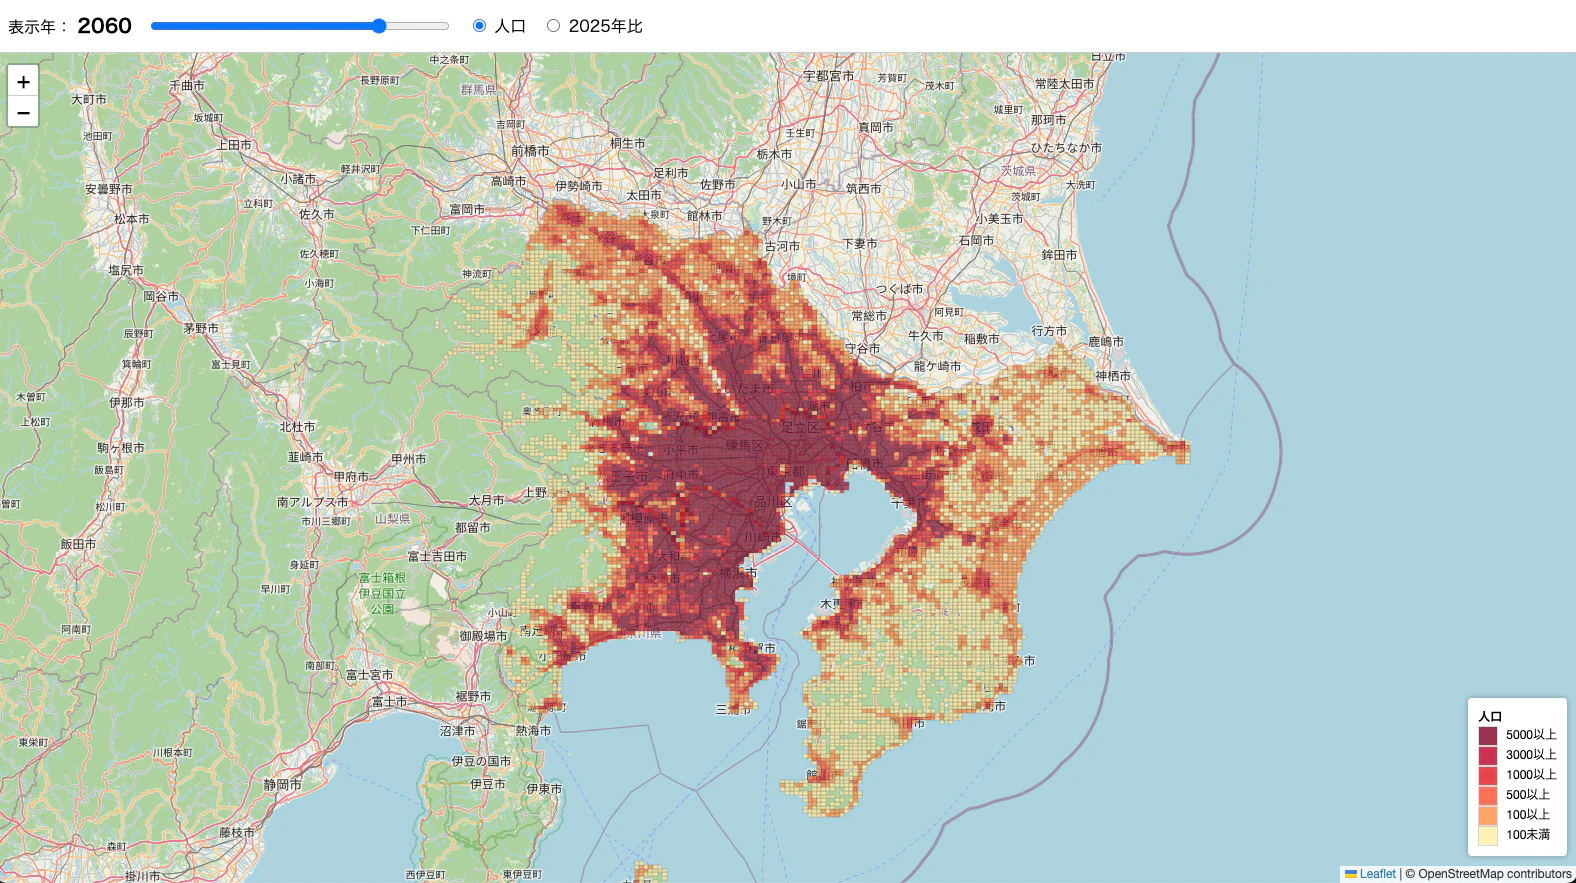Click the 宇都宮市 city label

click(x=829, y=76)
